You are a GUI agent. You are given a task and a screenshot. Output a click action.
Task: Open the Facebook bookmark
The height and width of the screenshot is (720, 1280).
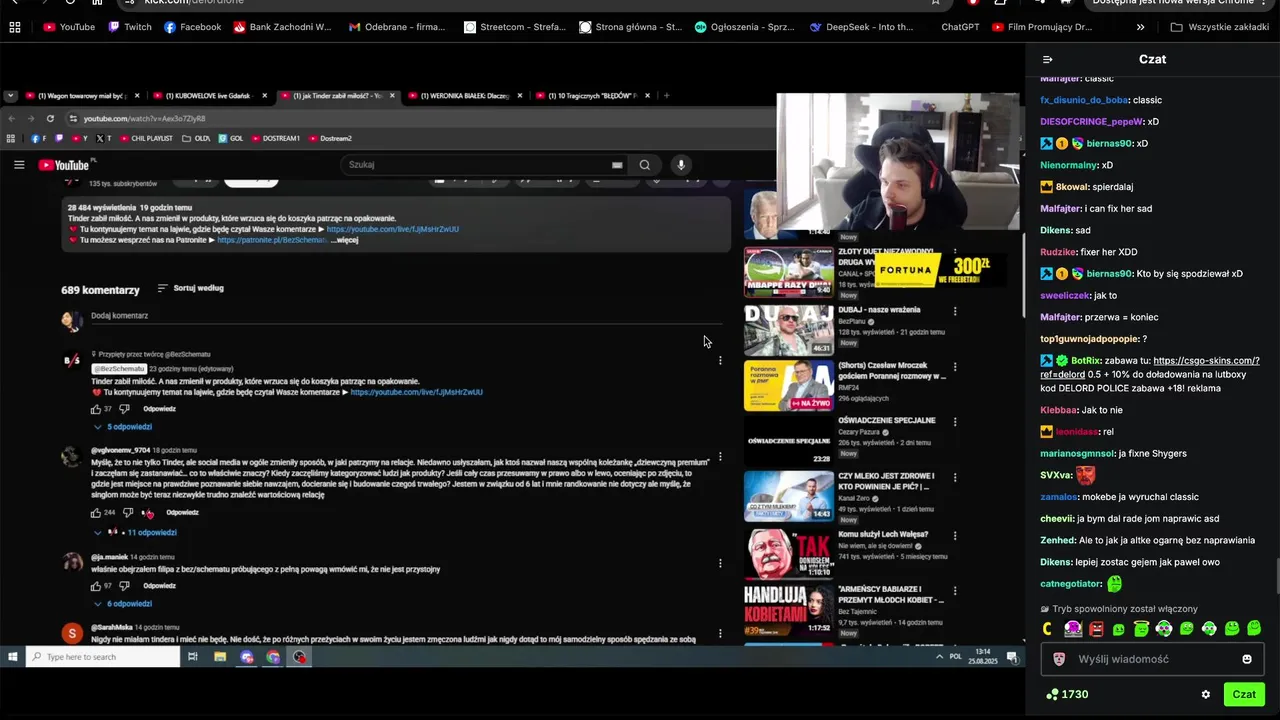pos(192,27)
